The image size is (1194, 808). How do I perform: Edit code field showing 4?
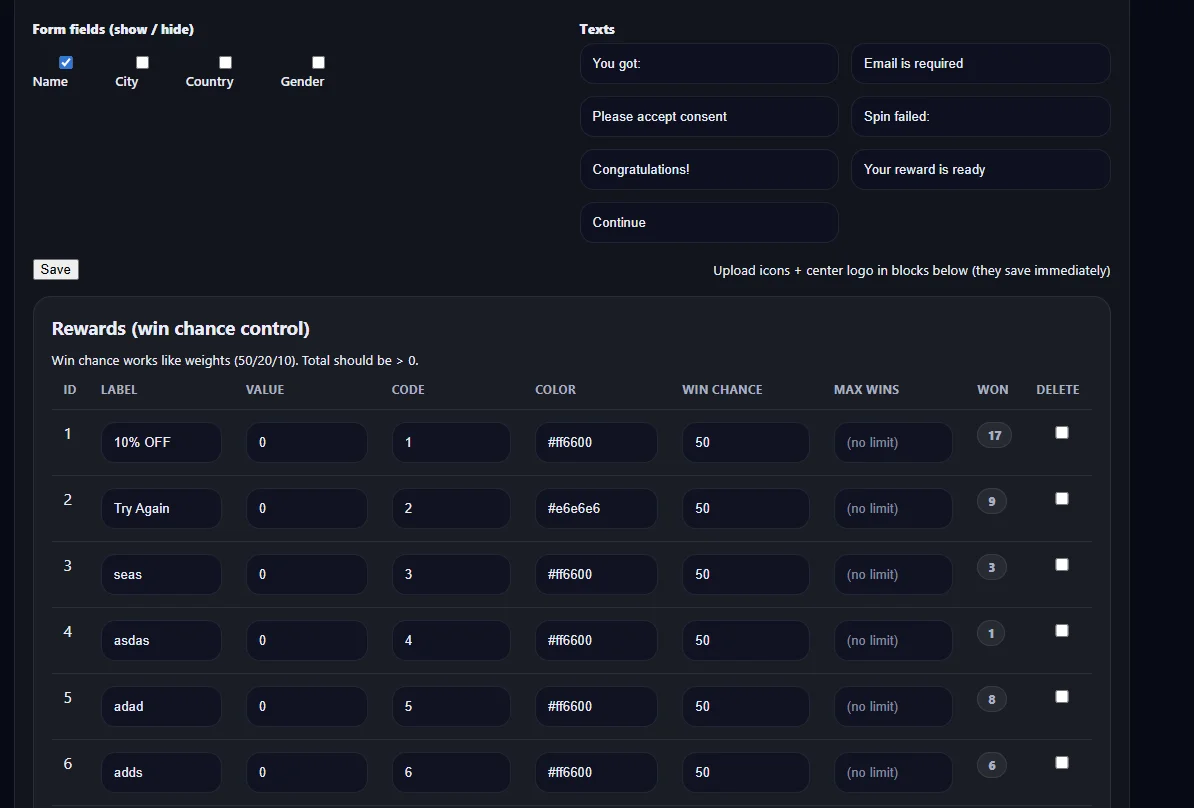click(452, 640)
